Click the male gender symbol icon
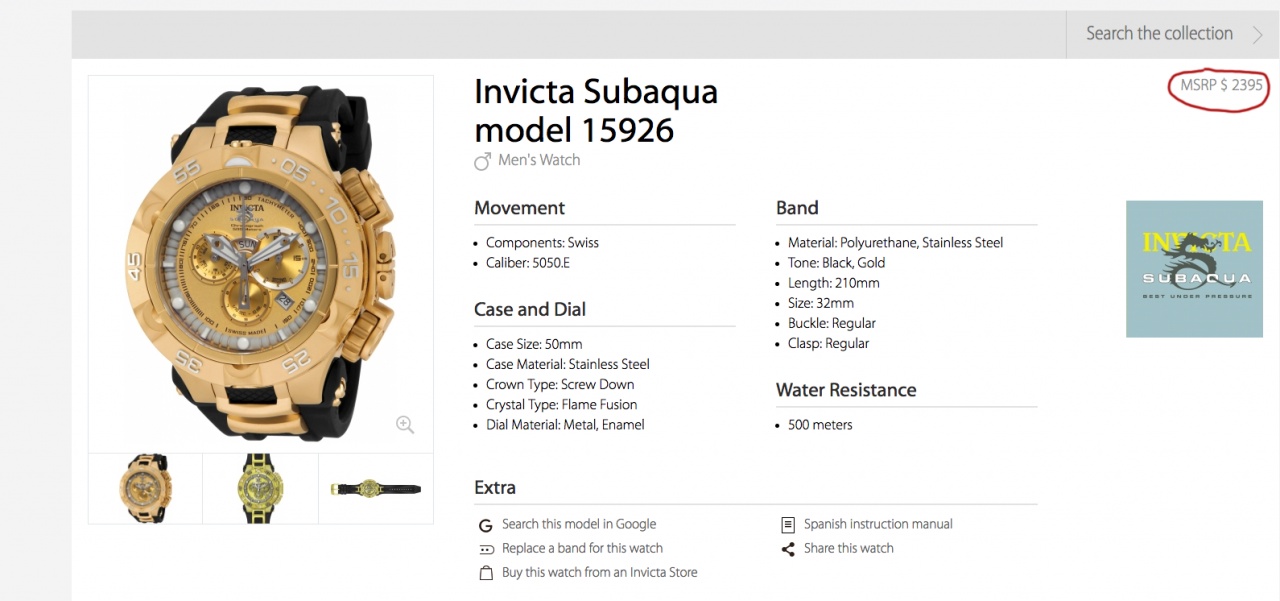The width and height of the screenshot is (1280, 601). pyautogui.click(x=482, y=161)
